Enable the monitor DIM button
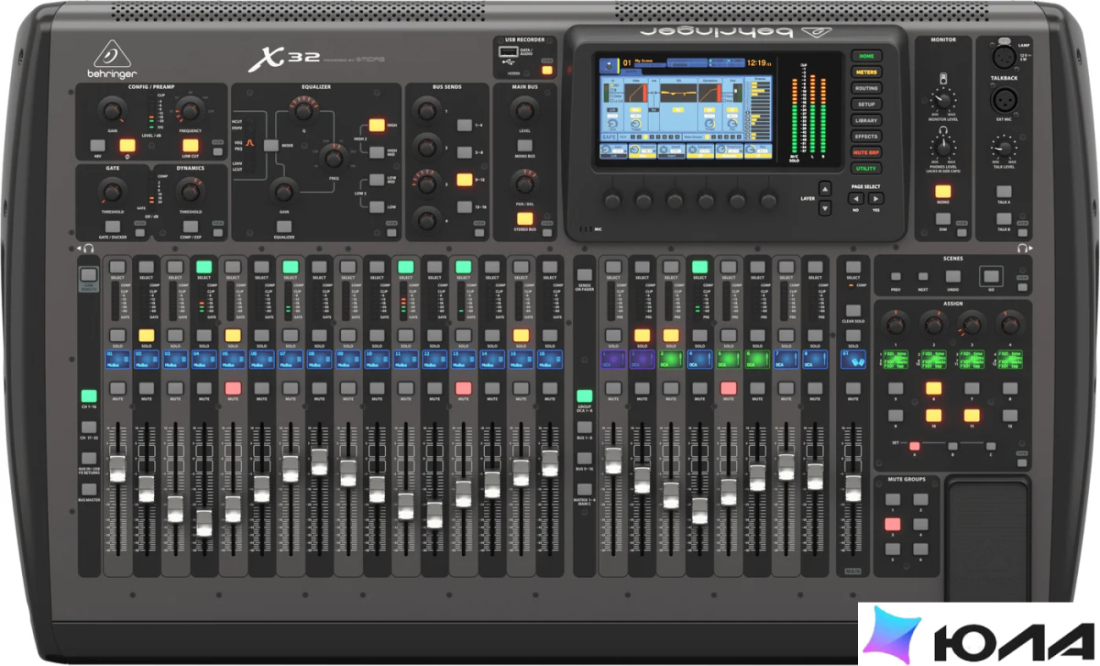 [943, 219]
